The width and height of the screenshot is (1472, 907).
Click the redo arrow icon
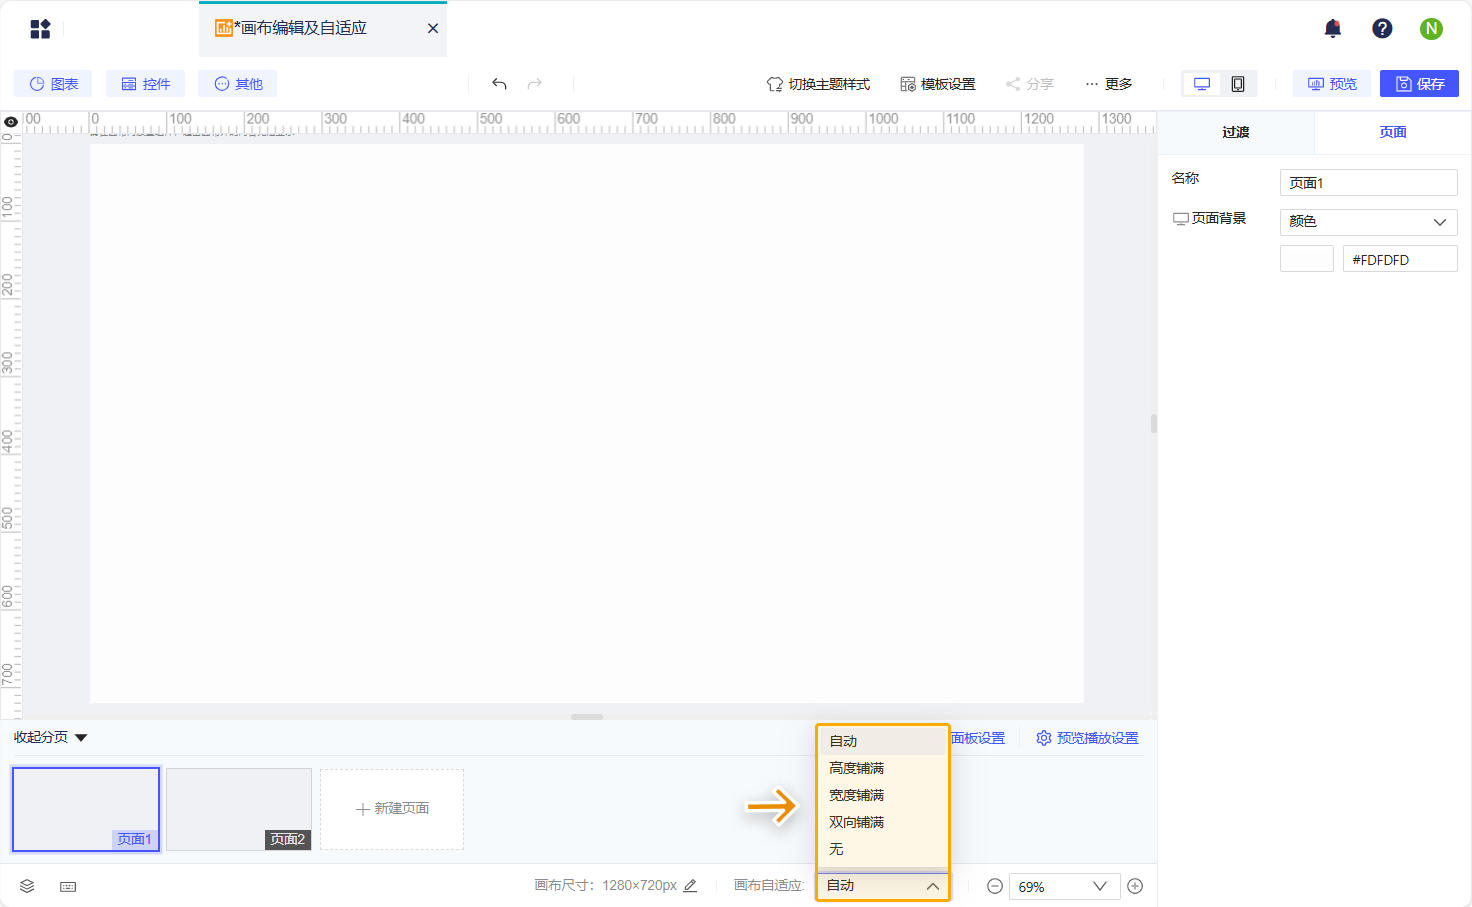tap(535, 84)
